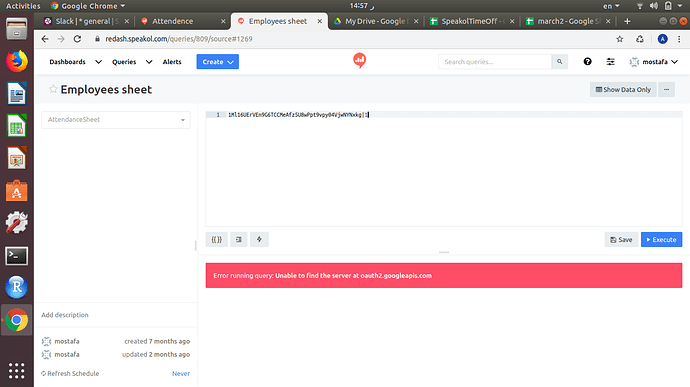690x387 pixels.
Task: Open LibreOffice Writer in the dock
Action: [x=16, y=93]
